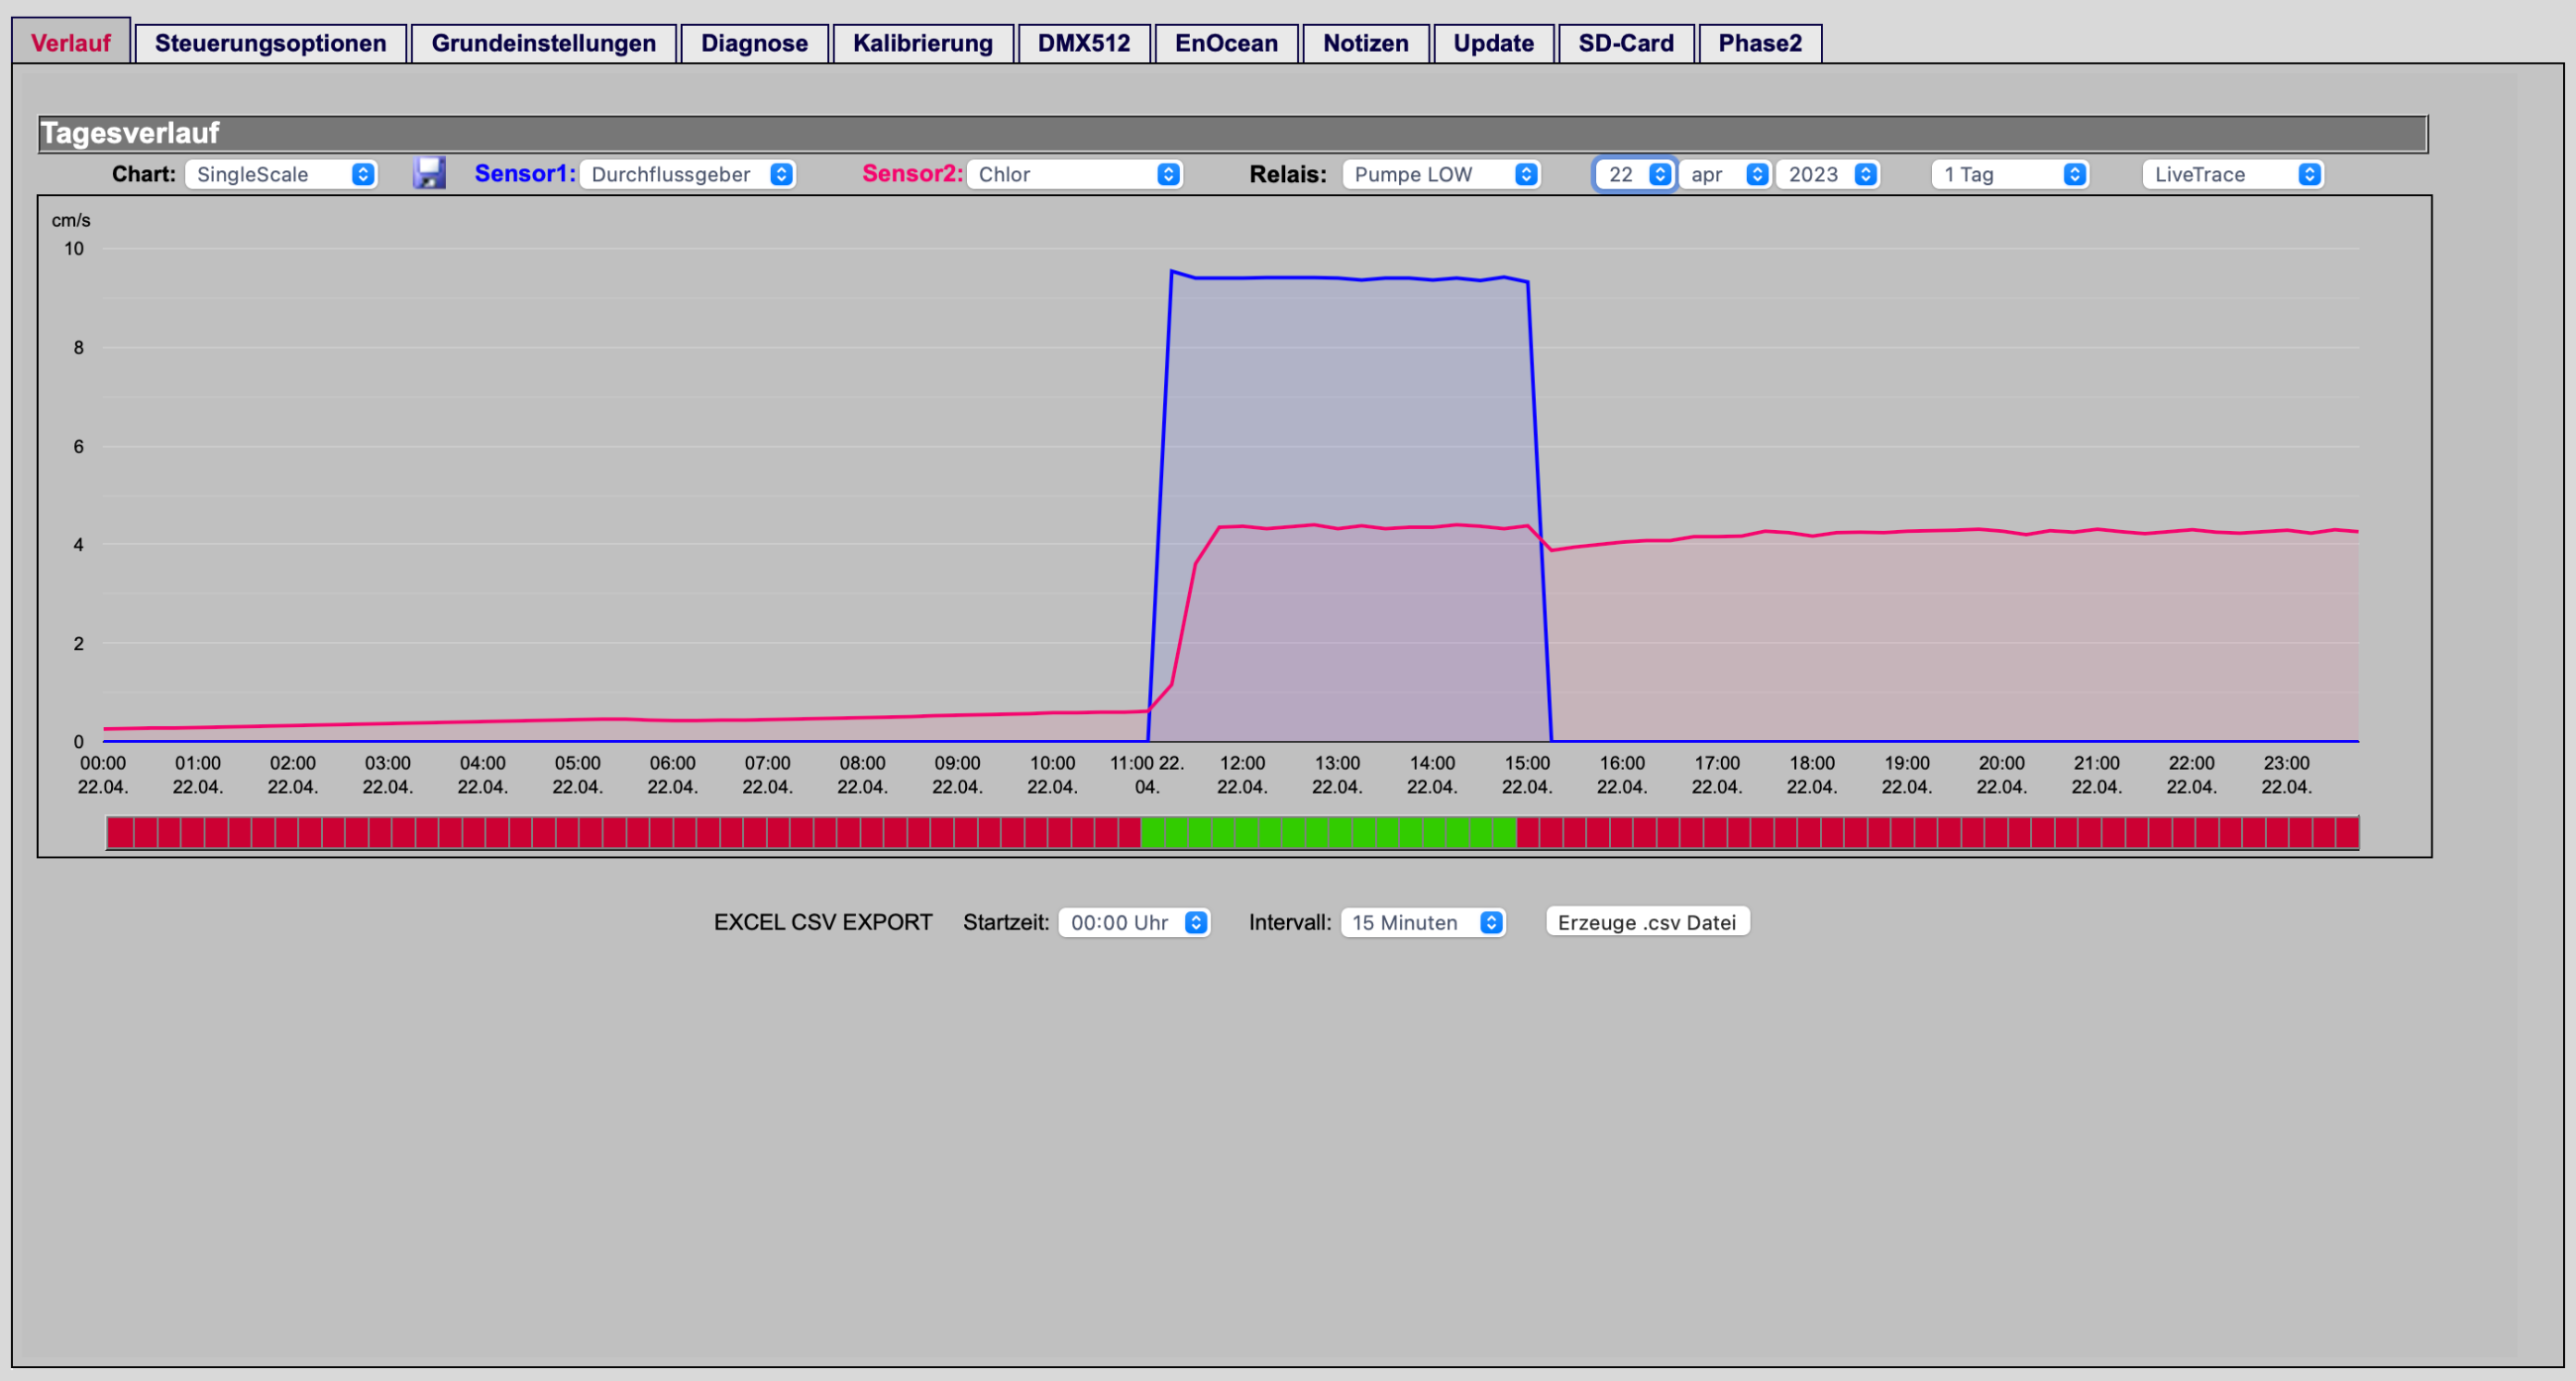Open the Chart SingleScale dropdown
This screenshot has height=1381, width=2576.
coord(281,174)
